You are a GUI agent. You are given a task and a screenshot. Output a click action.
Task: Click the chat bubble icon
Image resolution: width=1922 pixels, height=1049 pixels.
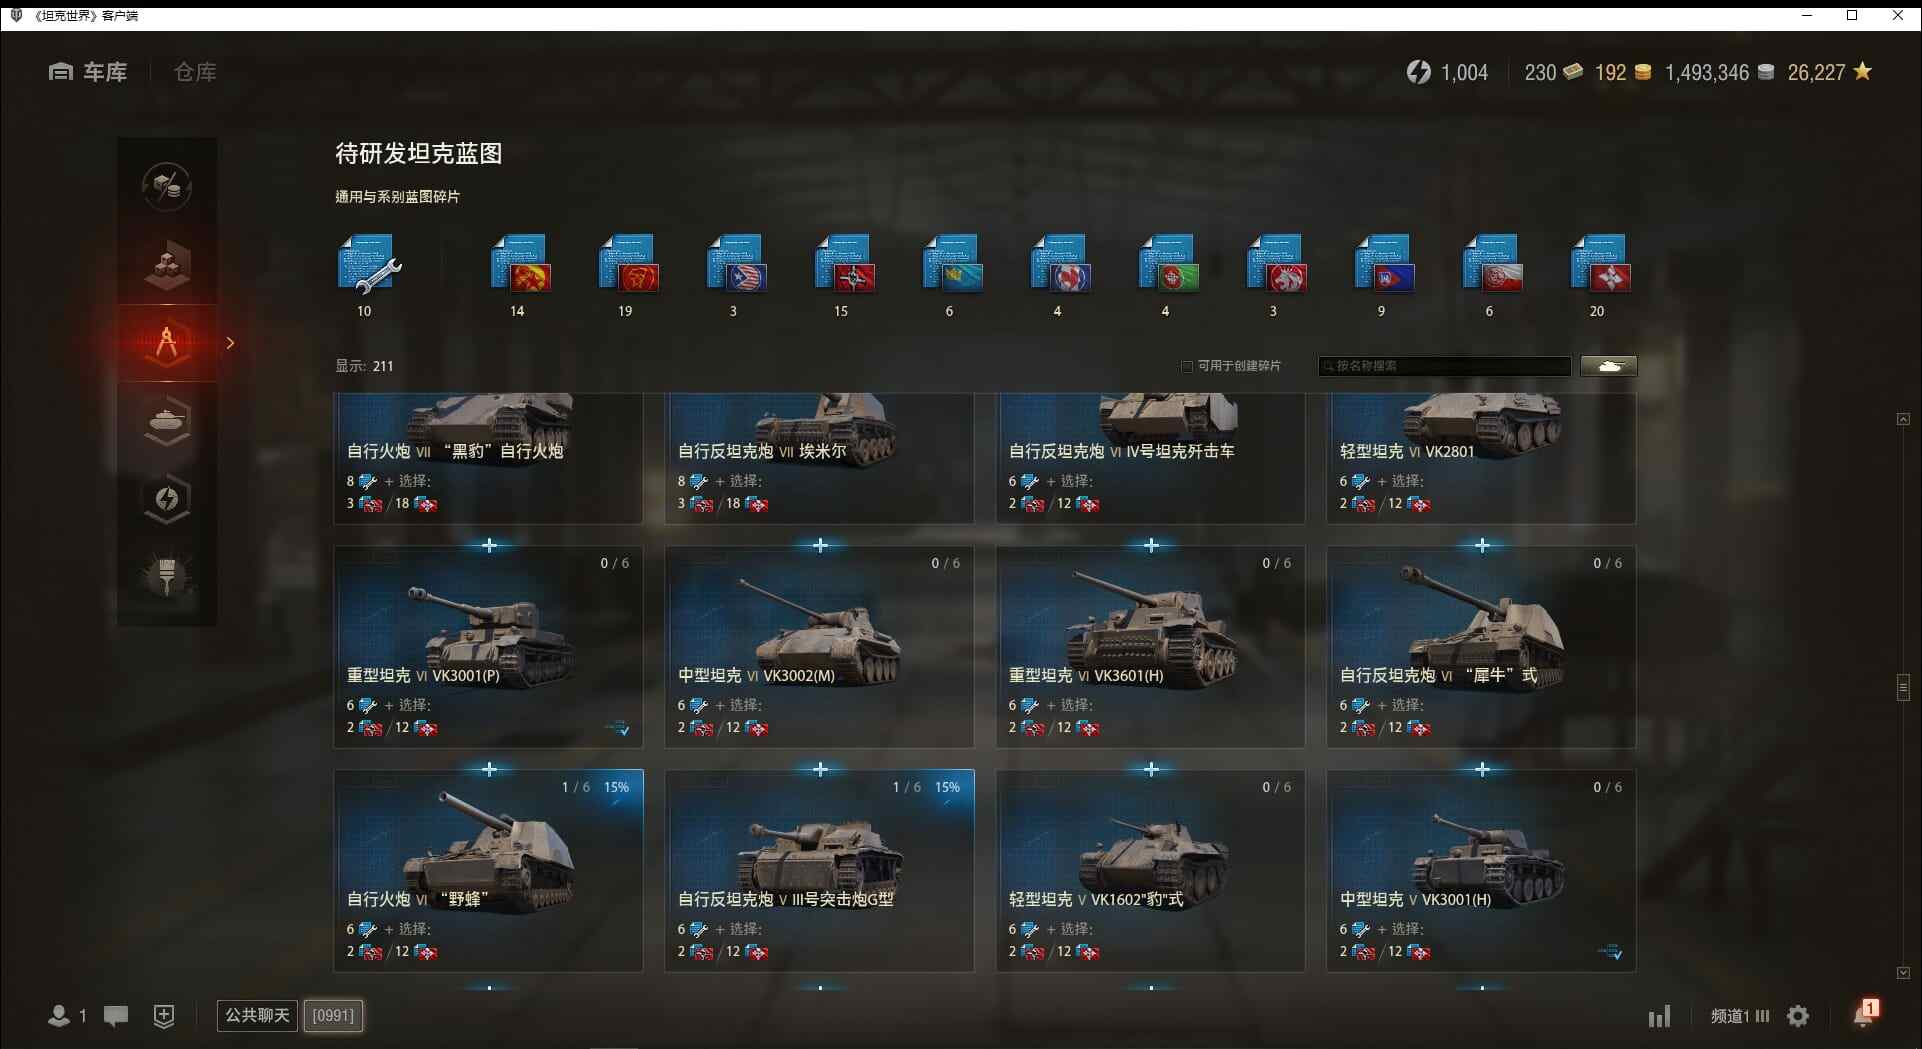116,1016
